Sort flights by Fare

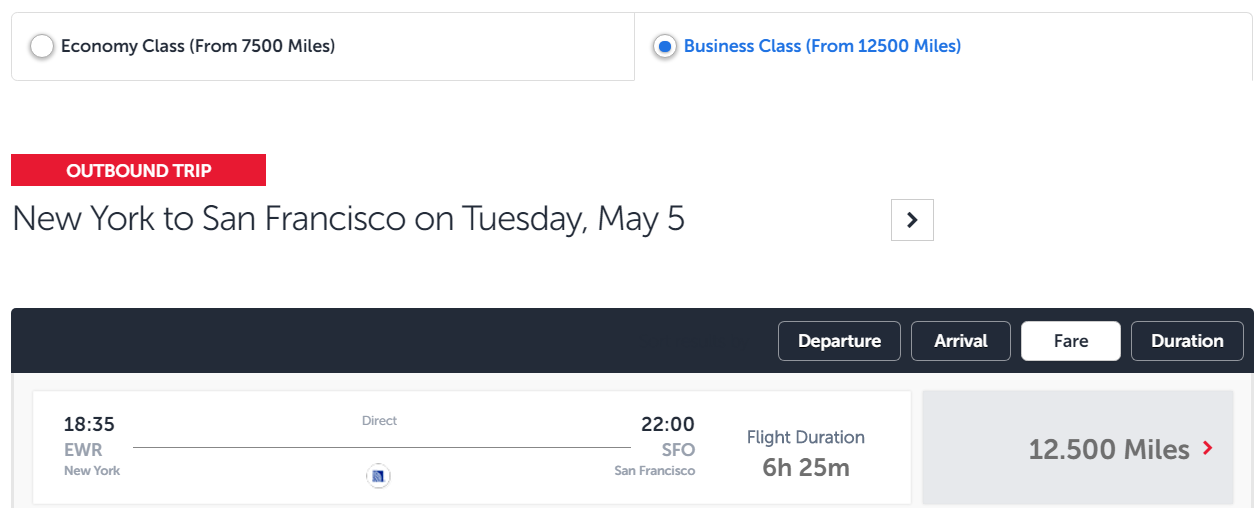[1070, 341]
